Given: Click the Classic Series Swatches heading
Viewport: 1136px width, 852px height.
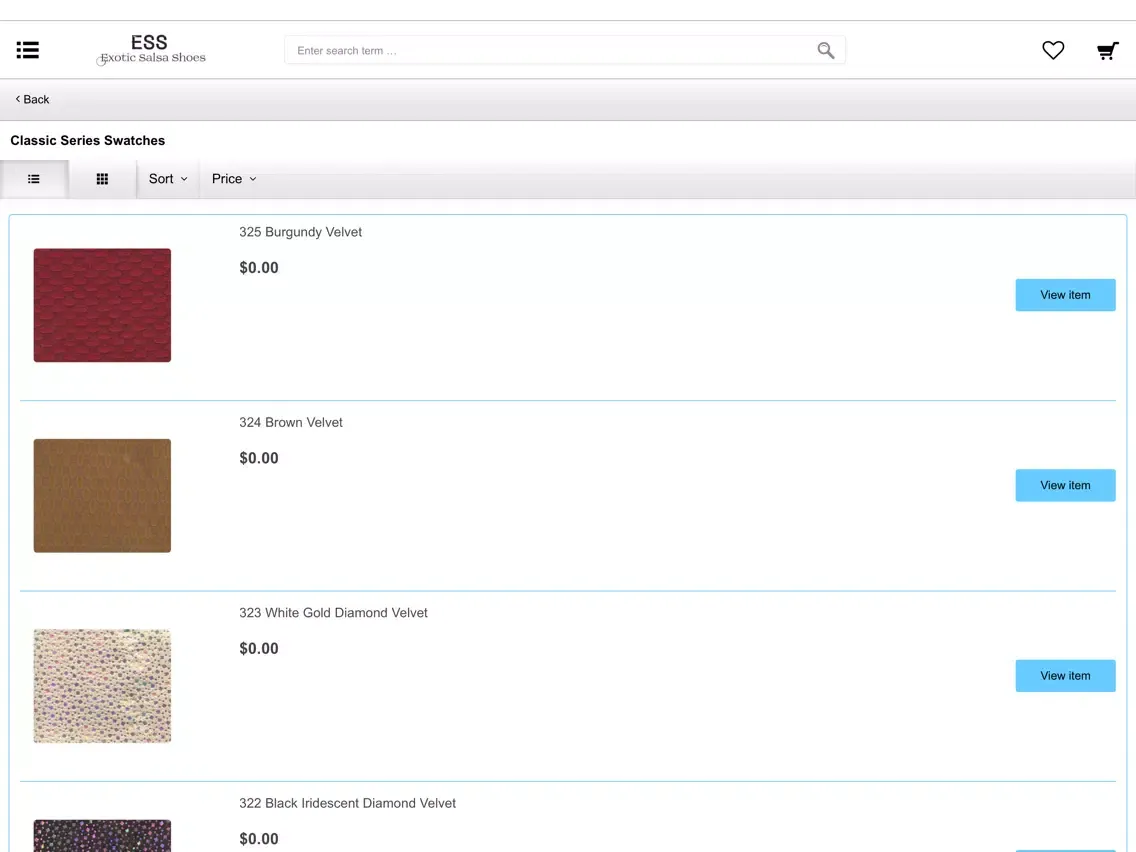Looking at the screenshot, I should coord(88,141).
